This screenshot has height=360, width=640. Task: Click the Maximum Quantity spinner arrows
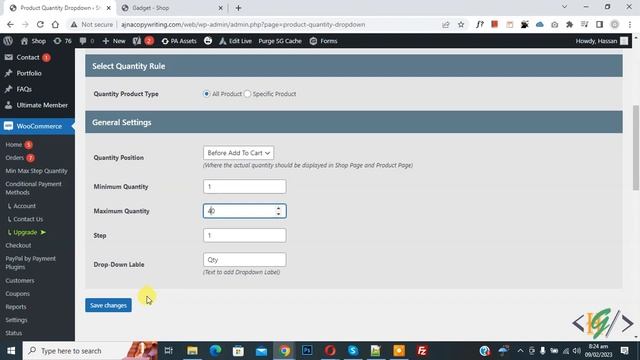pos(278,211)
